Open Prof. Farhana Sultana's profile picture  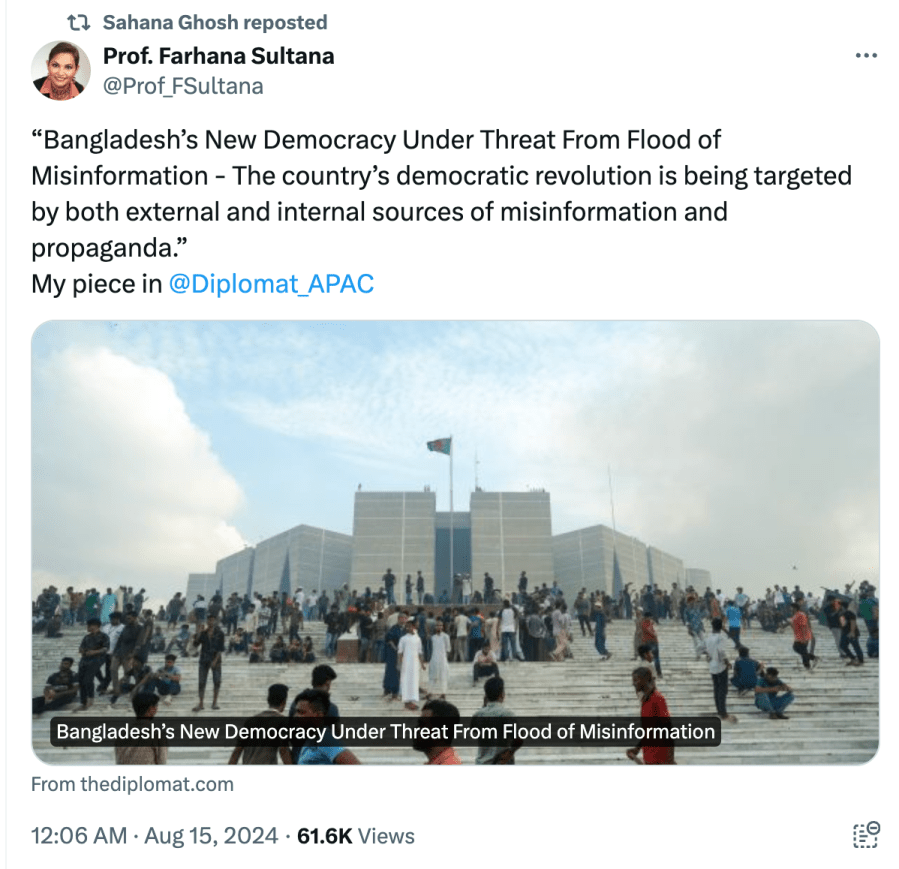pos(61,71)
